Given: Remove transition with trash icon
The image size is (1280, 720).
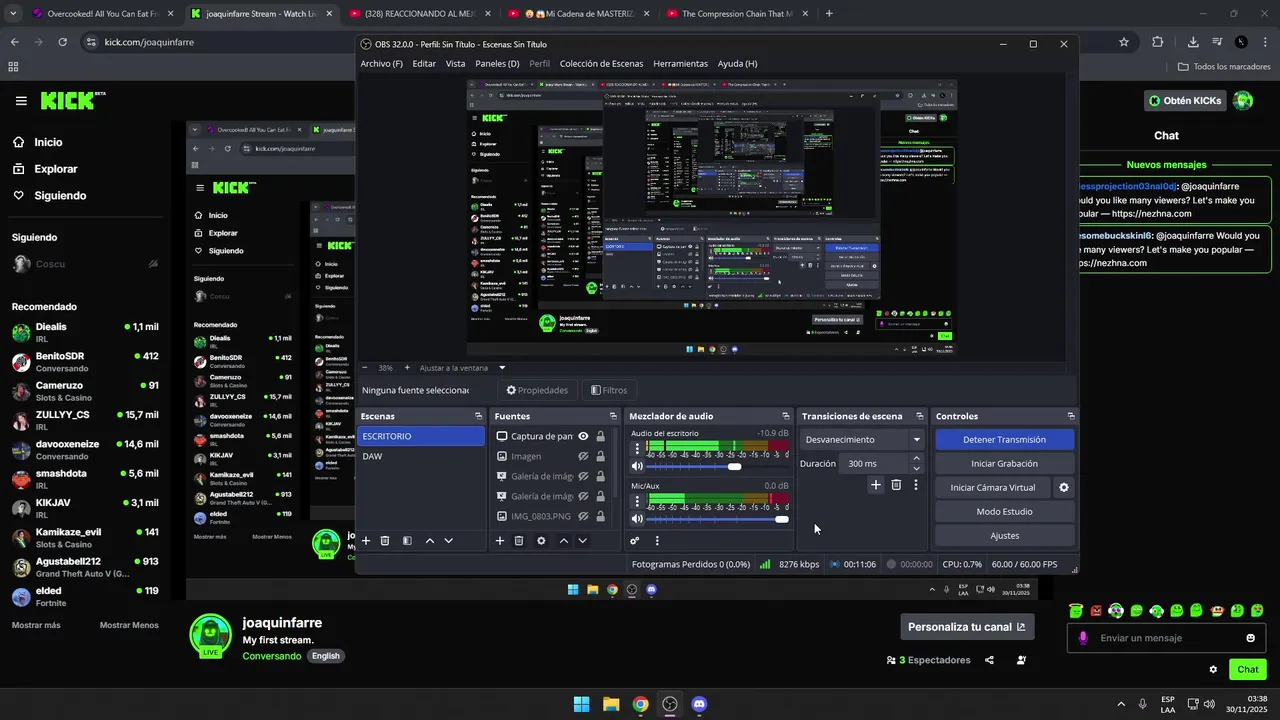Looking at the screenshot, I should click(x=896, y=485).
